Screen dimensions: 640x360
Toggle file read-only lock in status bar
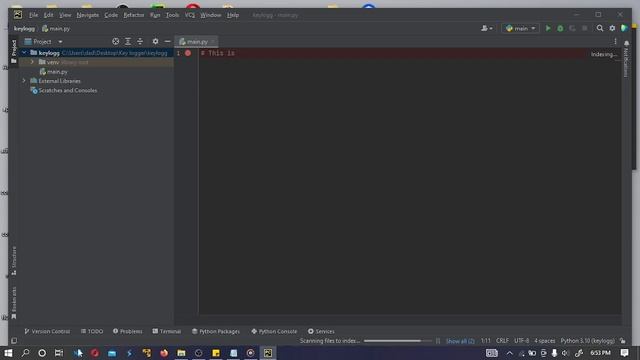click(622, 341)
